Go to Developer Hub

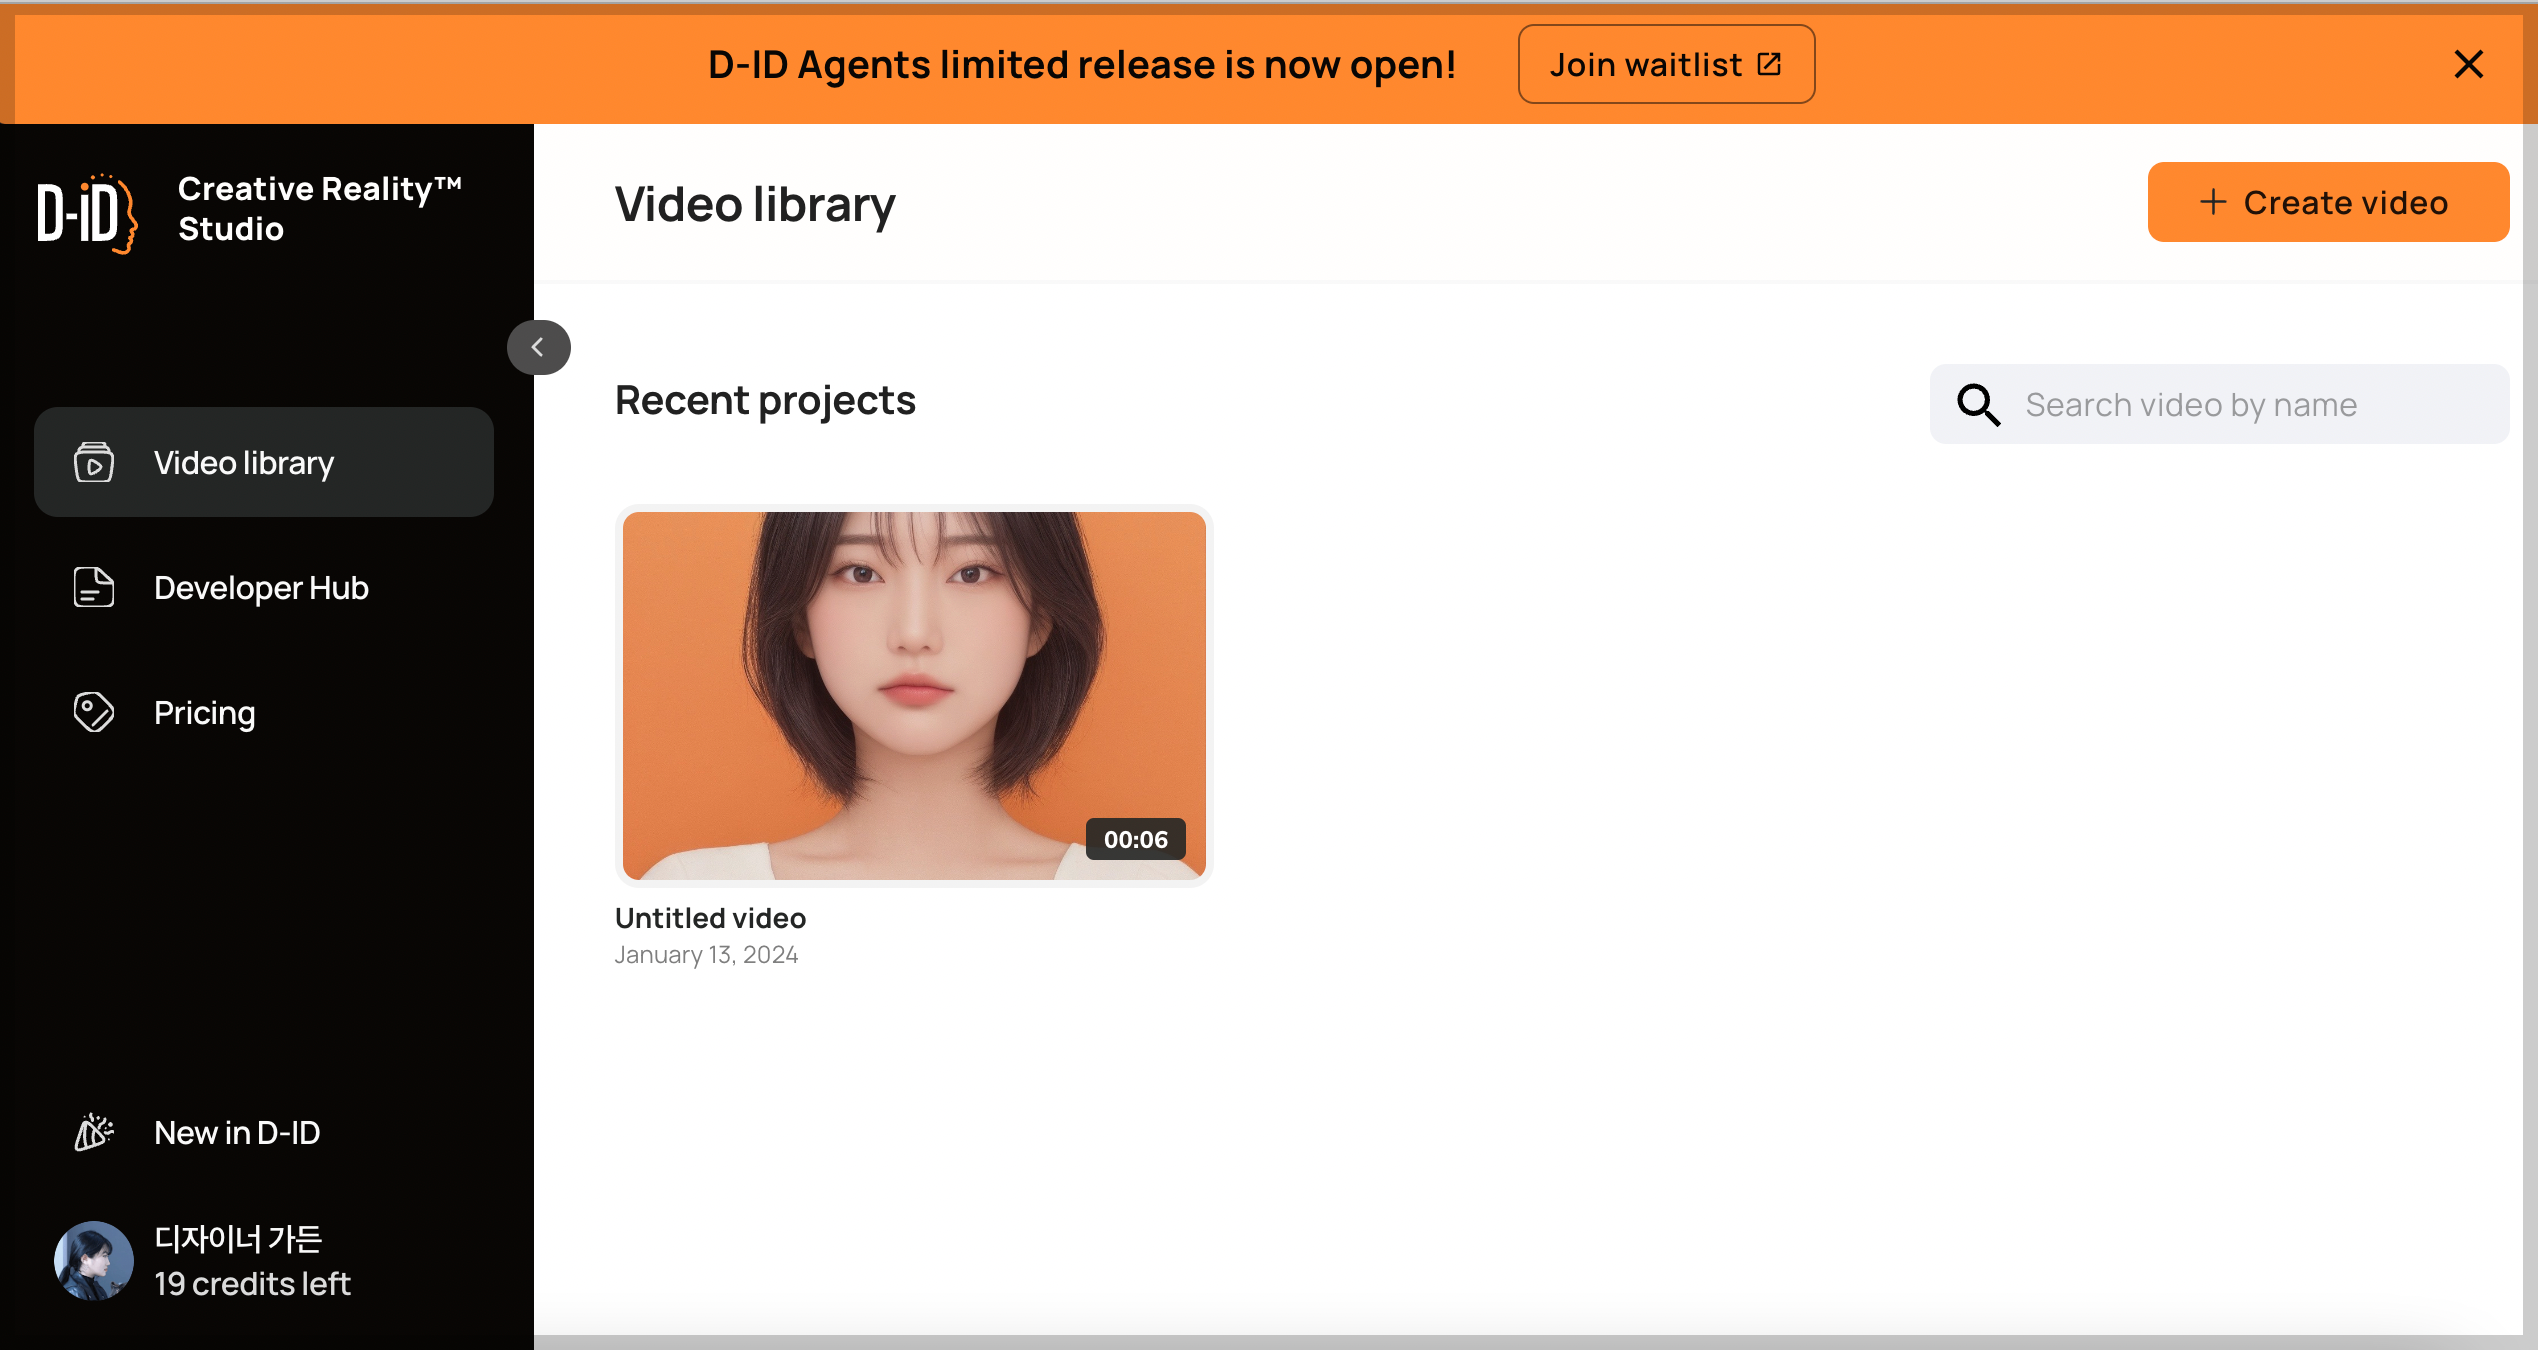pyautogui.click(x=261, y=588)
